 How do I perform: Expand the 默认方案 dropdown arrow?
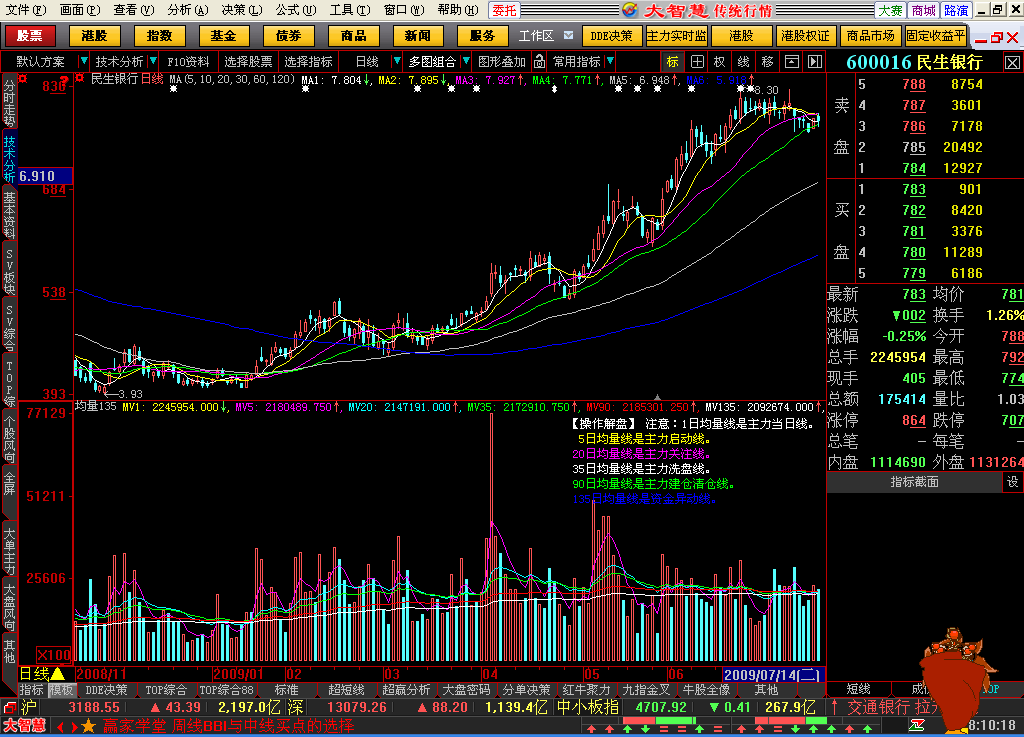click(83, 61)
